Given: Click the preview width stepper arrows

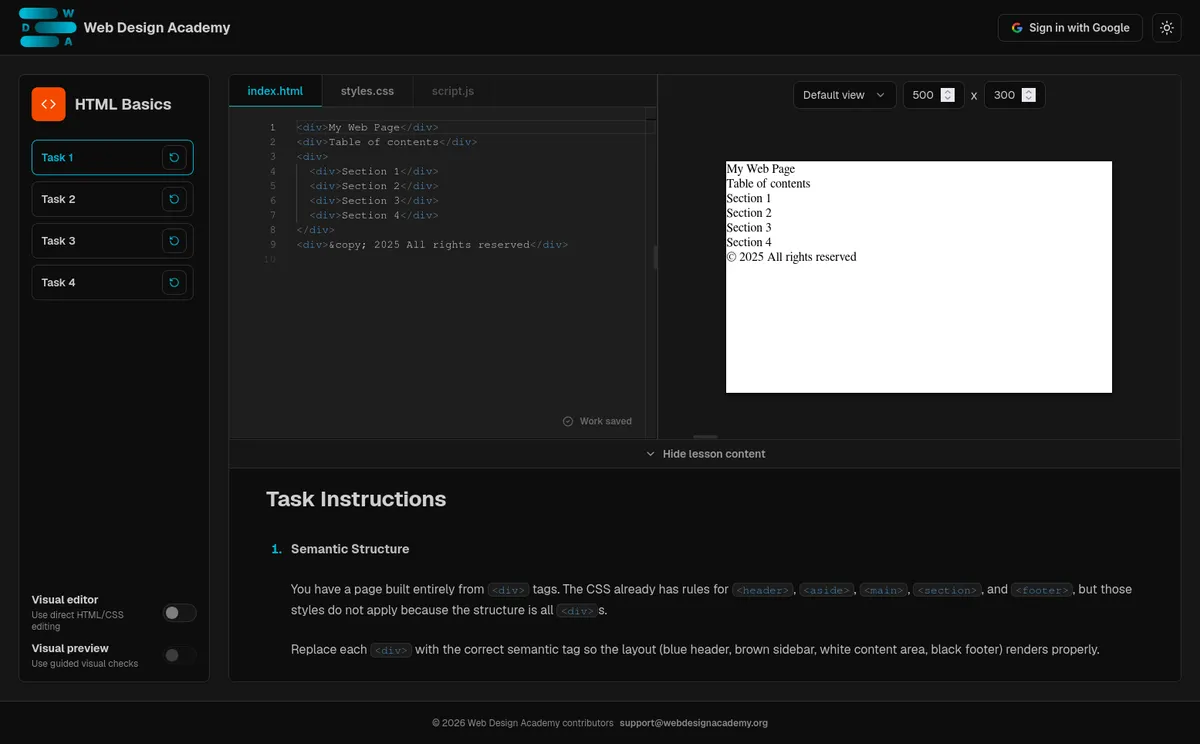Looking at the screenshot, I should [x=947, y=95].
